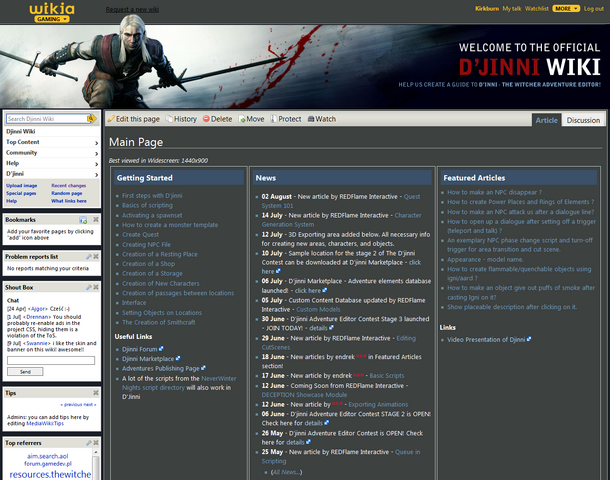Click the external link icon beside Video Presentation of Djinni
This screenshot has width=610, height=480.
(x=529, y=339)
